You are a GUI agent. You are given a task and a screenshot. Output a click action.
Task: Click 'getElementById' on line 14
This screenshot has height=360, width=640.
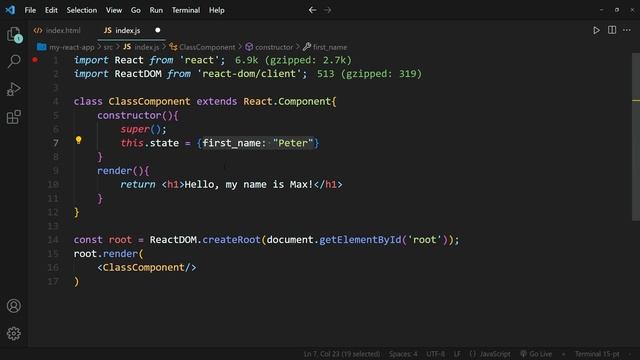click(x=360, y=240)
